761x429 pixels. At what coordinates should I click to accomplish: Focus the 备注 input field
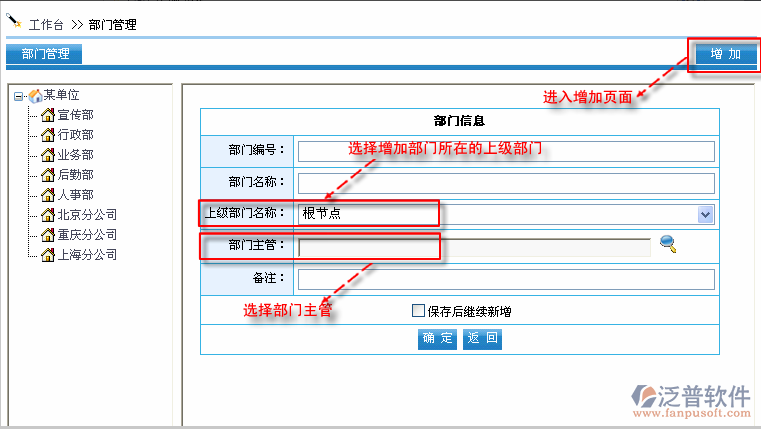coord(506,280)
